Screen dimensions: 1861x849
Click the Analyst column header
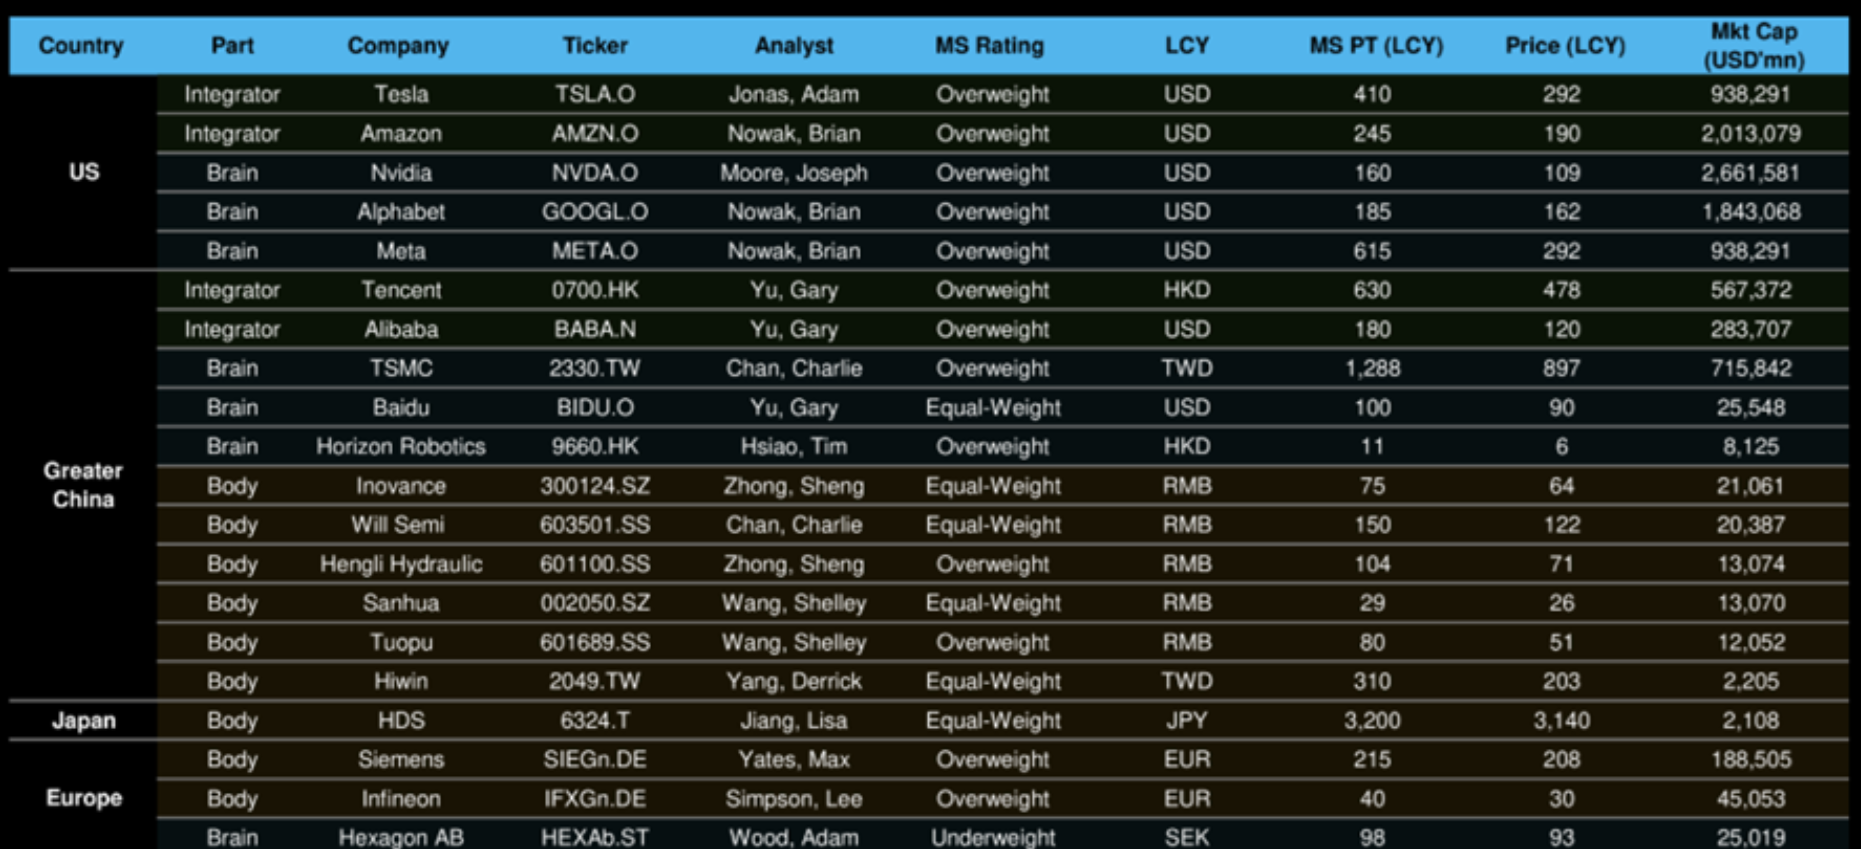coord(794,46)
